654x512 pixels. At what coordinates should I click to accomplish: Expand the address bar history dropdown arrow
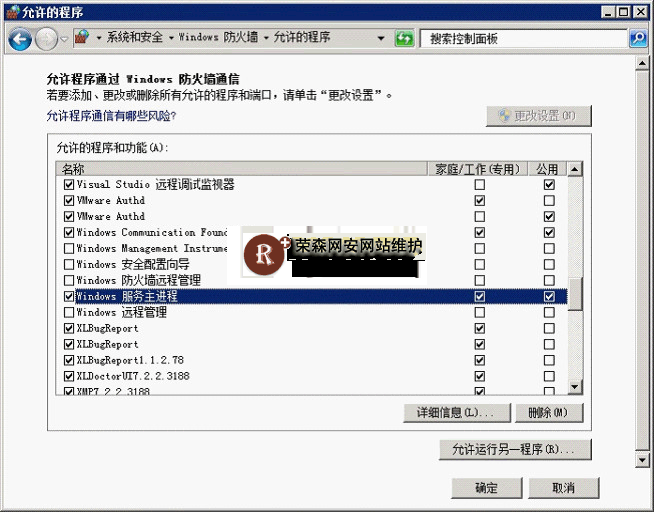click(x=381, y=39)
